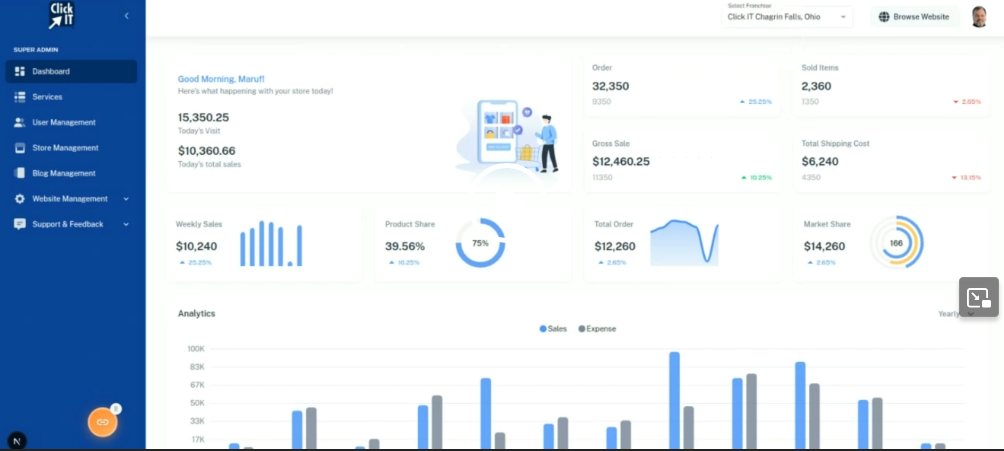Toggle the Expense series in chart legend

597,329
